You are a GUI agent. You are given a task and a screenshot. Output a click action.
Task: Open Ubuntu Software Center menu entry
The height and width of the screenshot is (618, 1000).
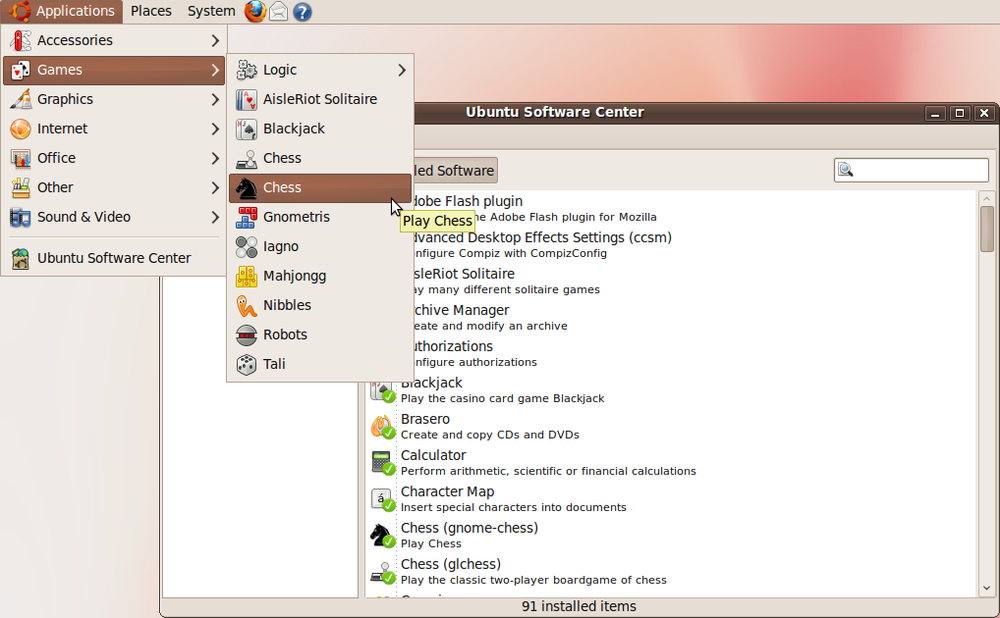coord(114,258)
